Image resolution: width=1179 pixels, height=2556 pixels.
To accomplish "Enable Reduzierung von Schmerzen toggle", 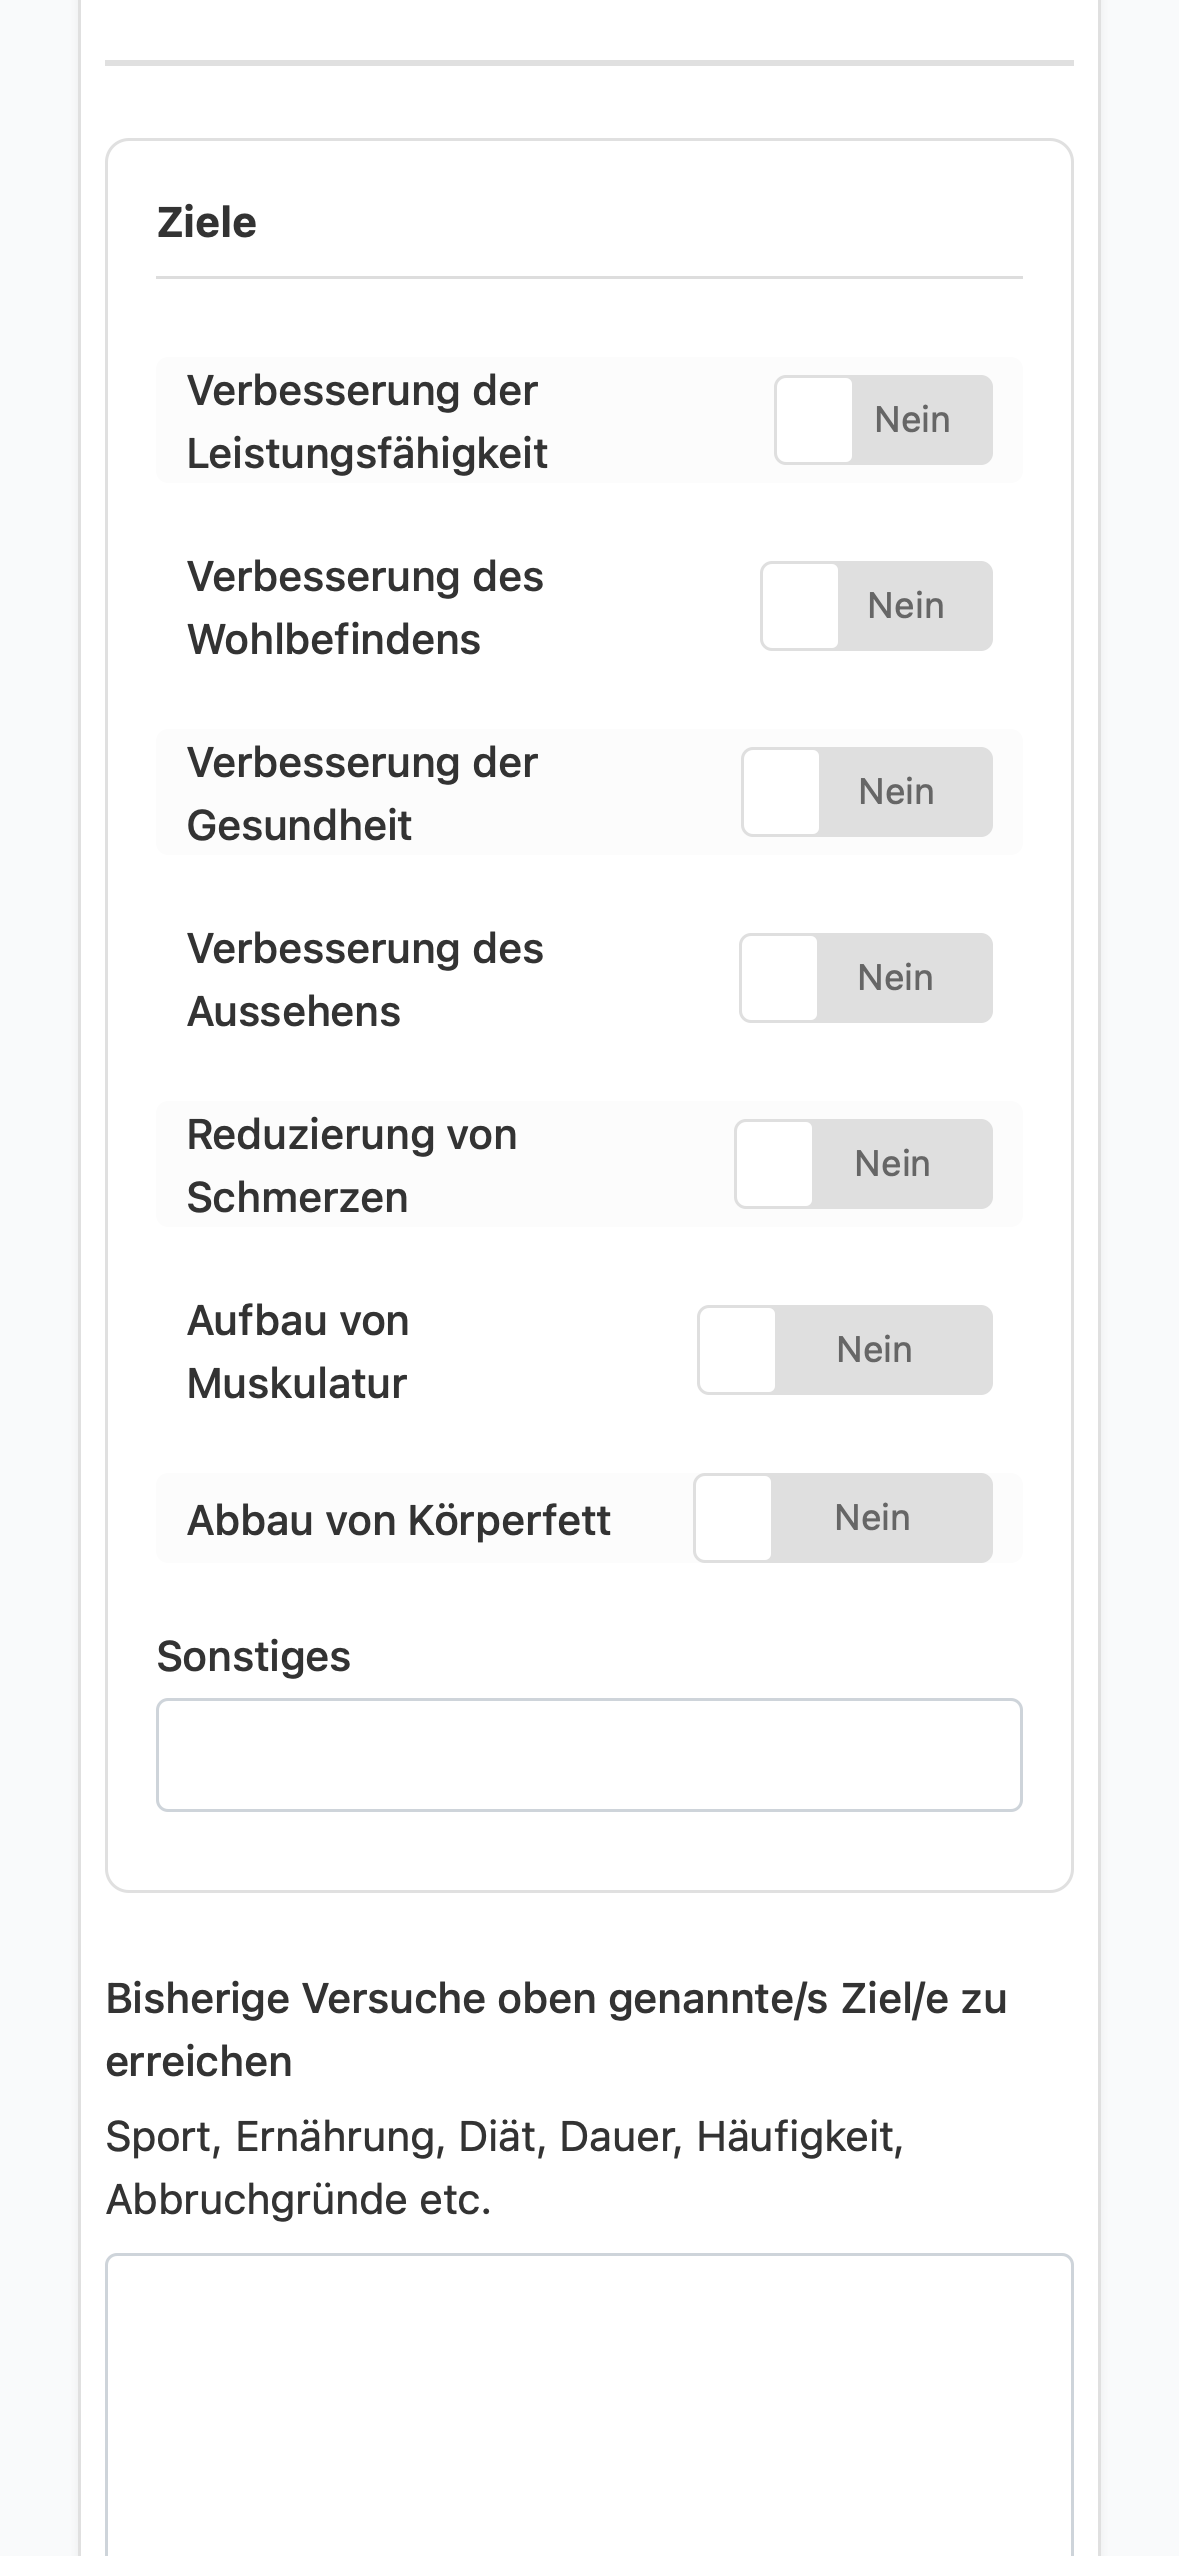I will tap(863, 1164).
